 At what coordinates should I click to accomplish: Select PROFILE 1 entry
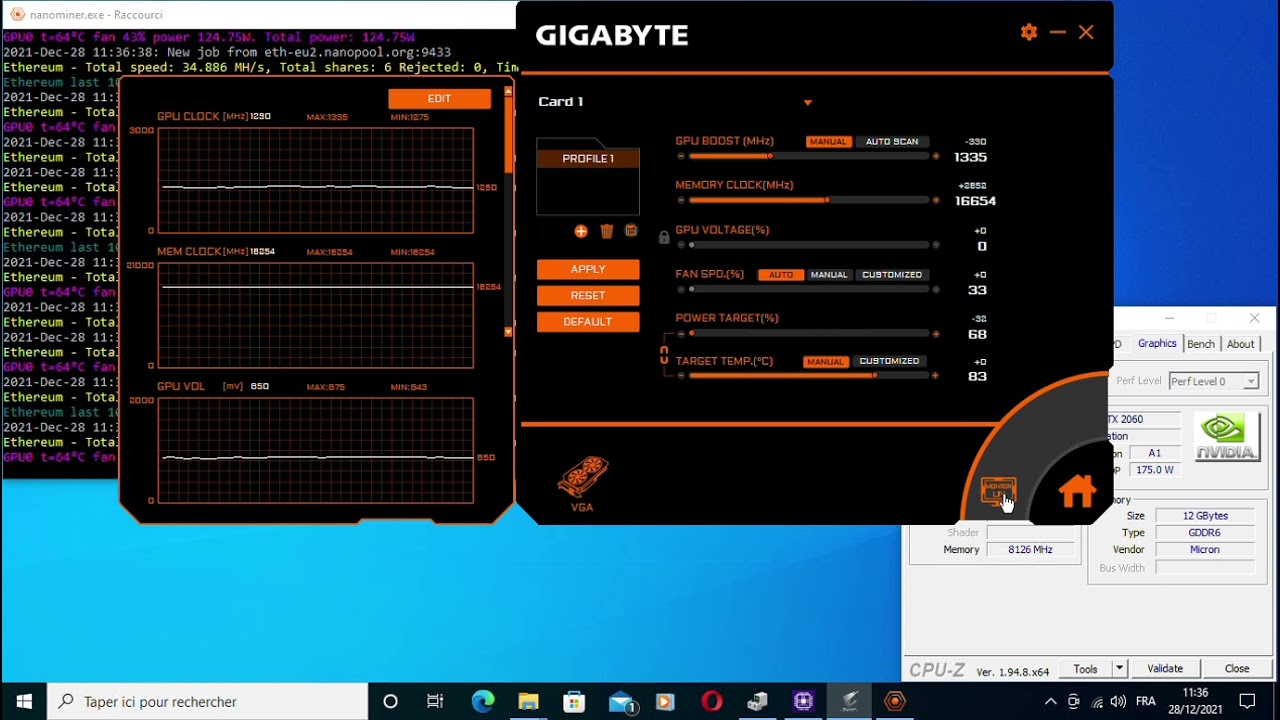pos(588,158)
